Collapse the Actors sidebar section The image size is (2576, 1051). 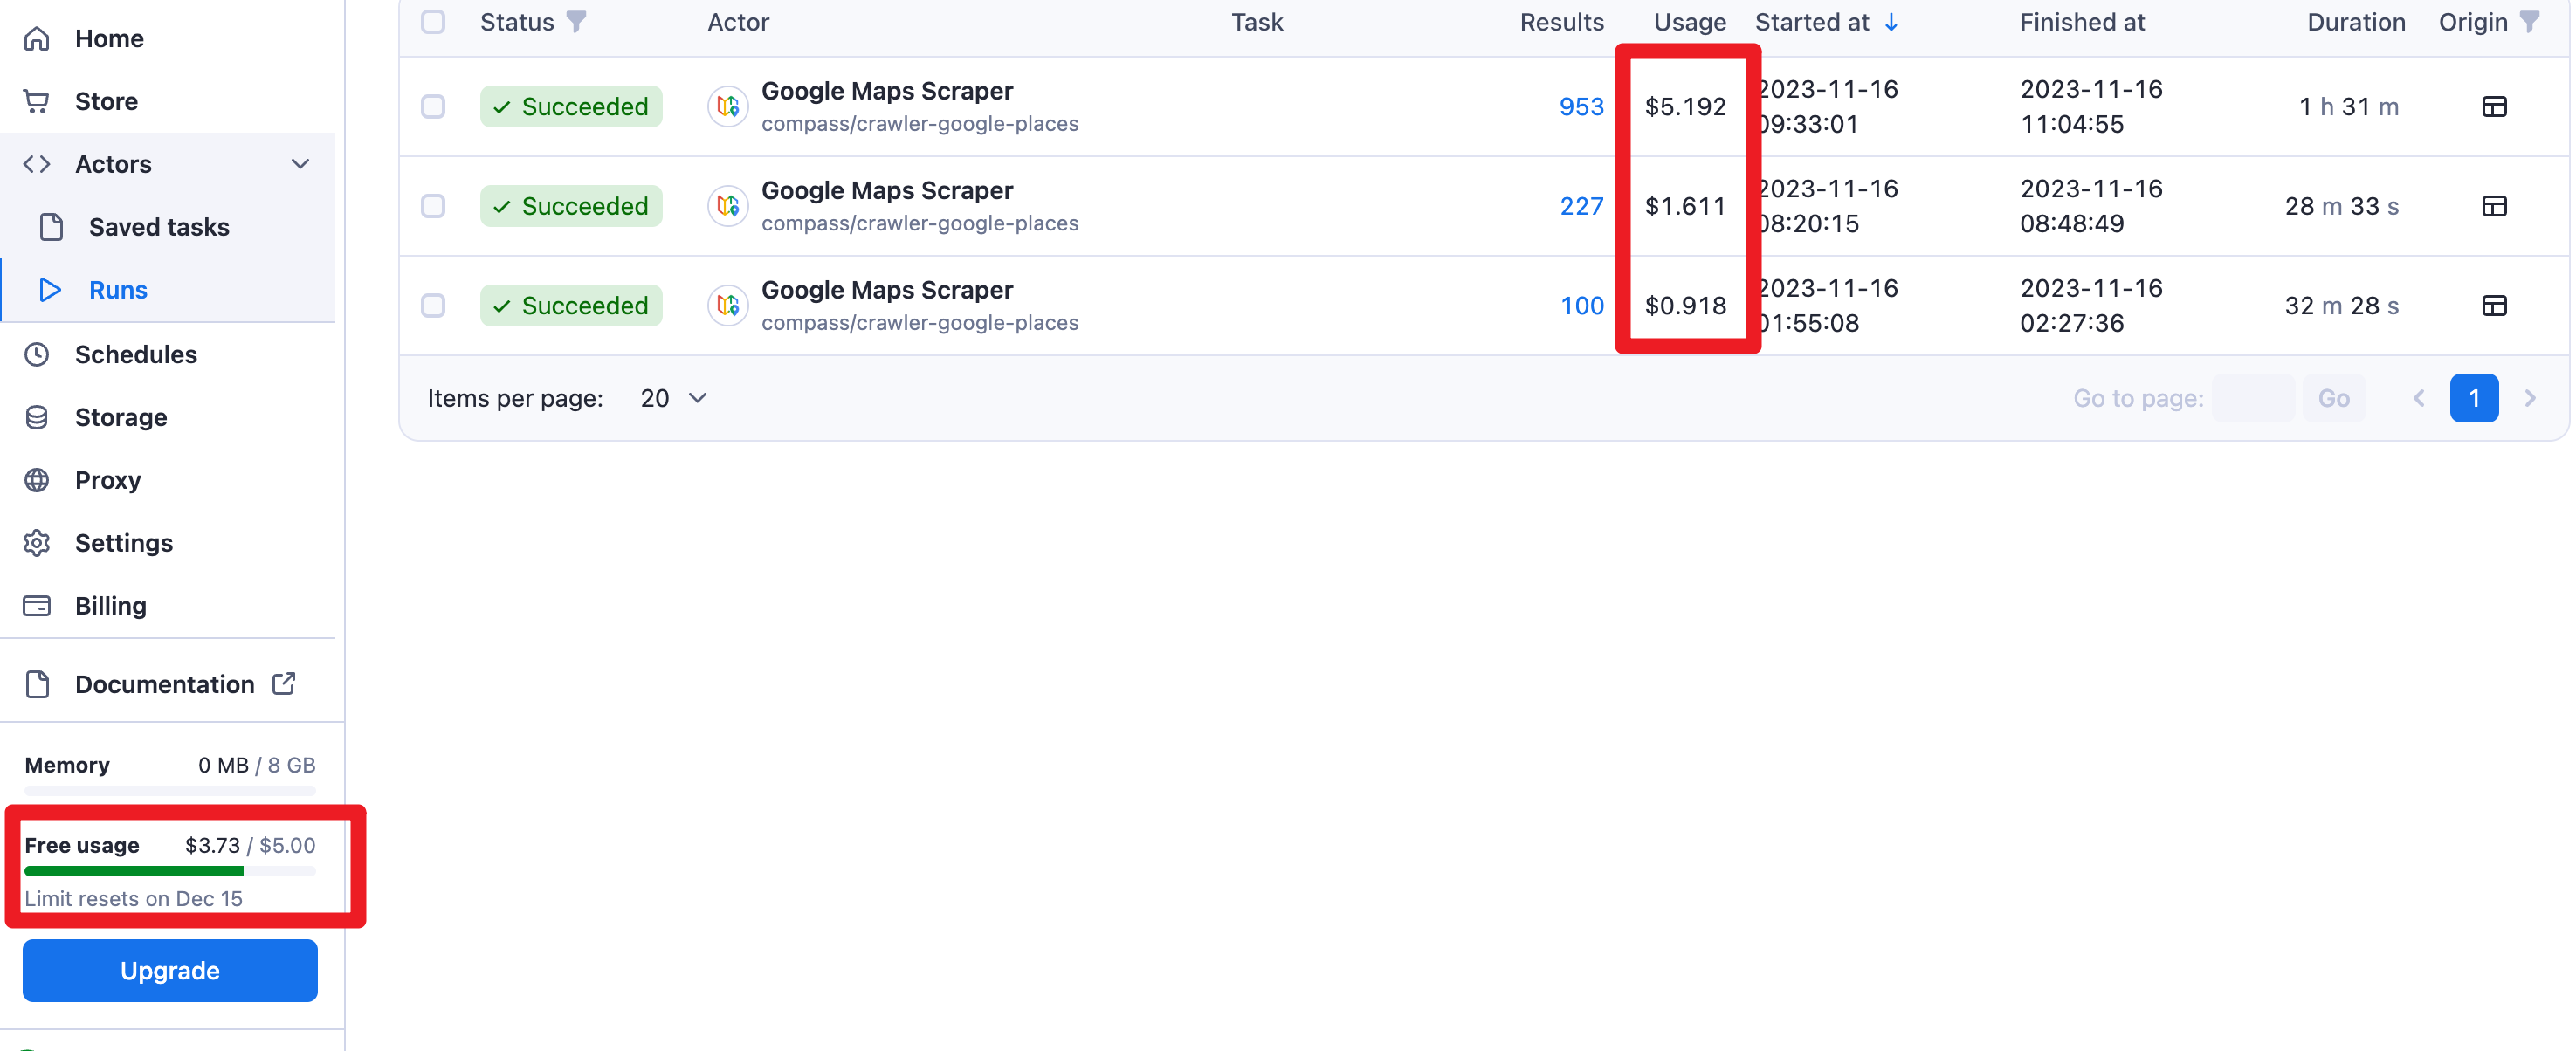300,164
